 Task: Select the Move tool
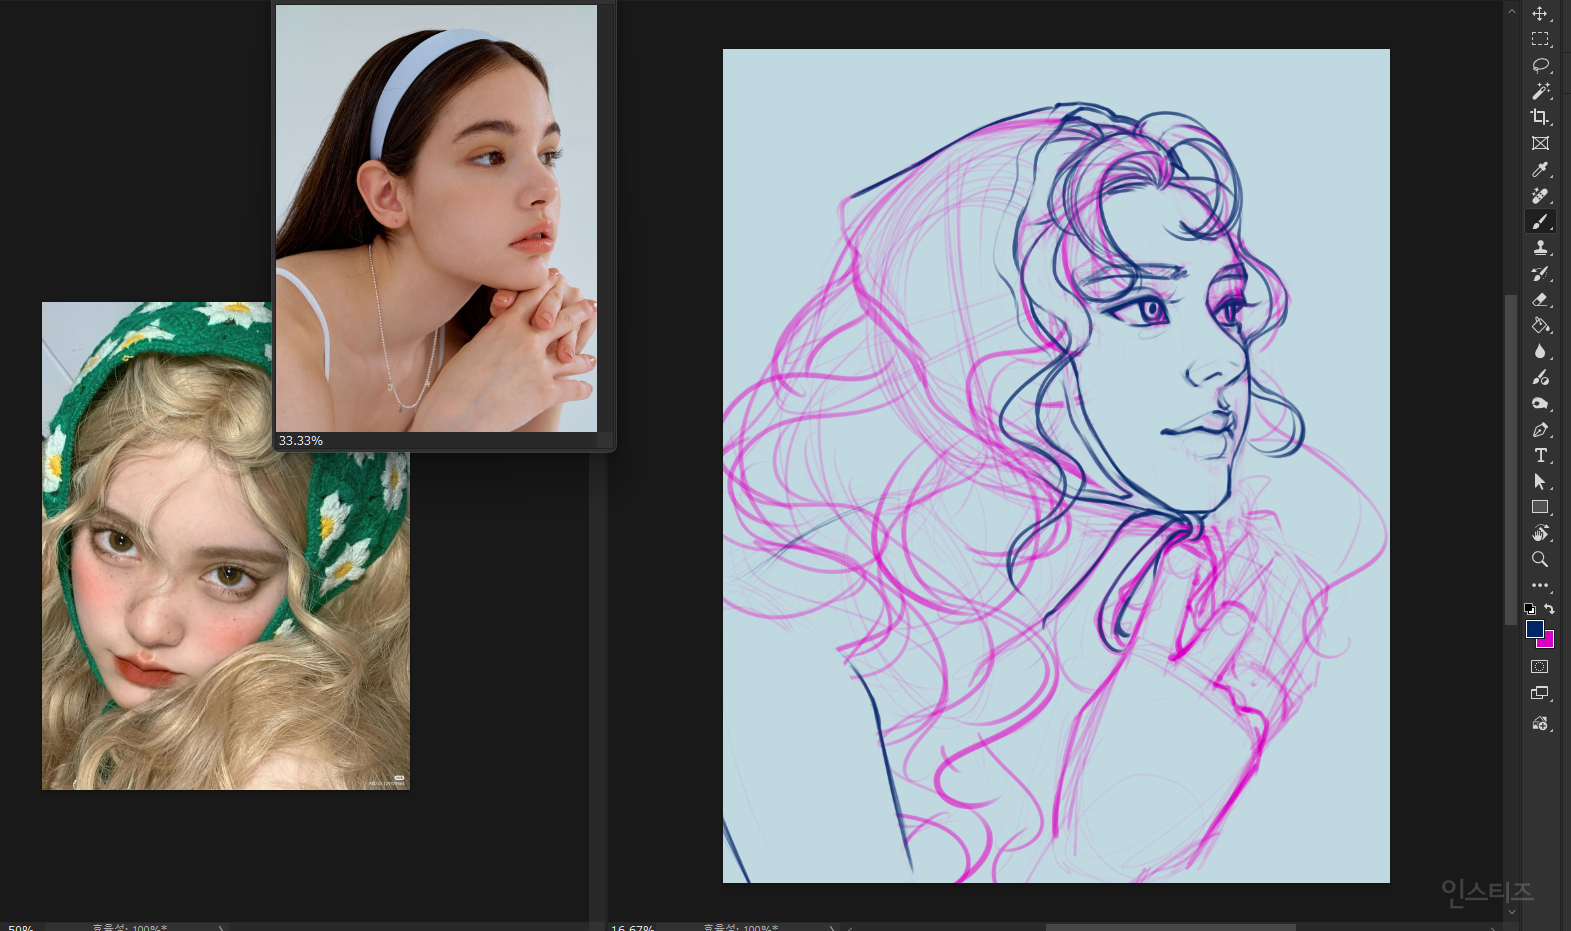point(1540,14)
